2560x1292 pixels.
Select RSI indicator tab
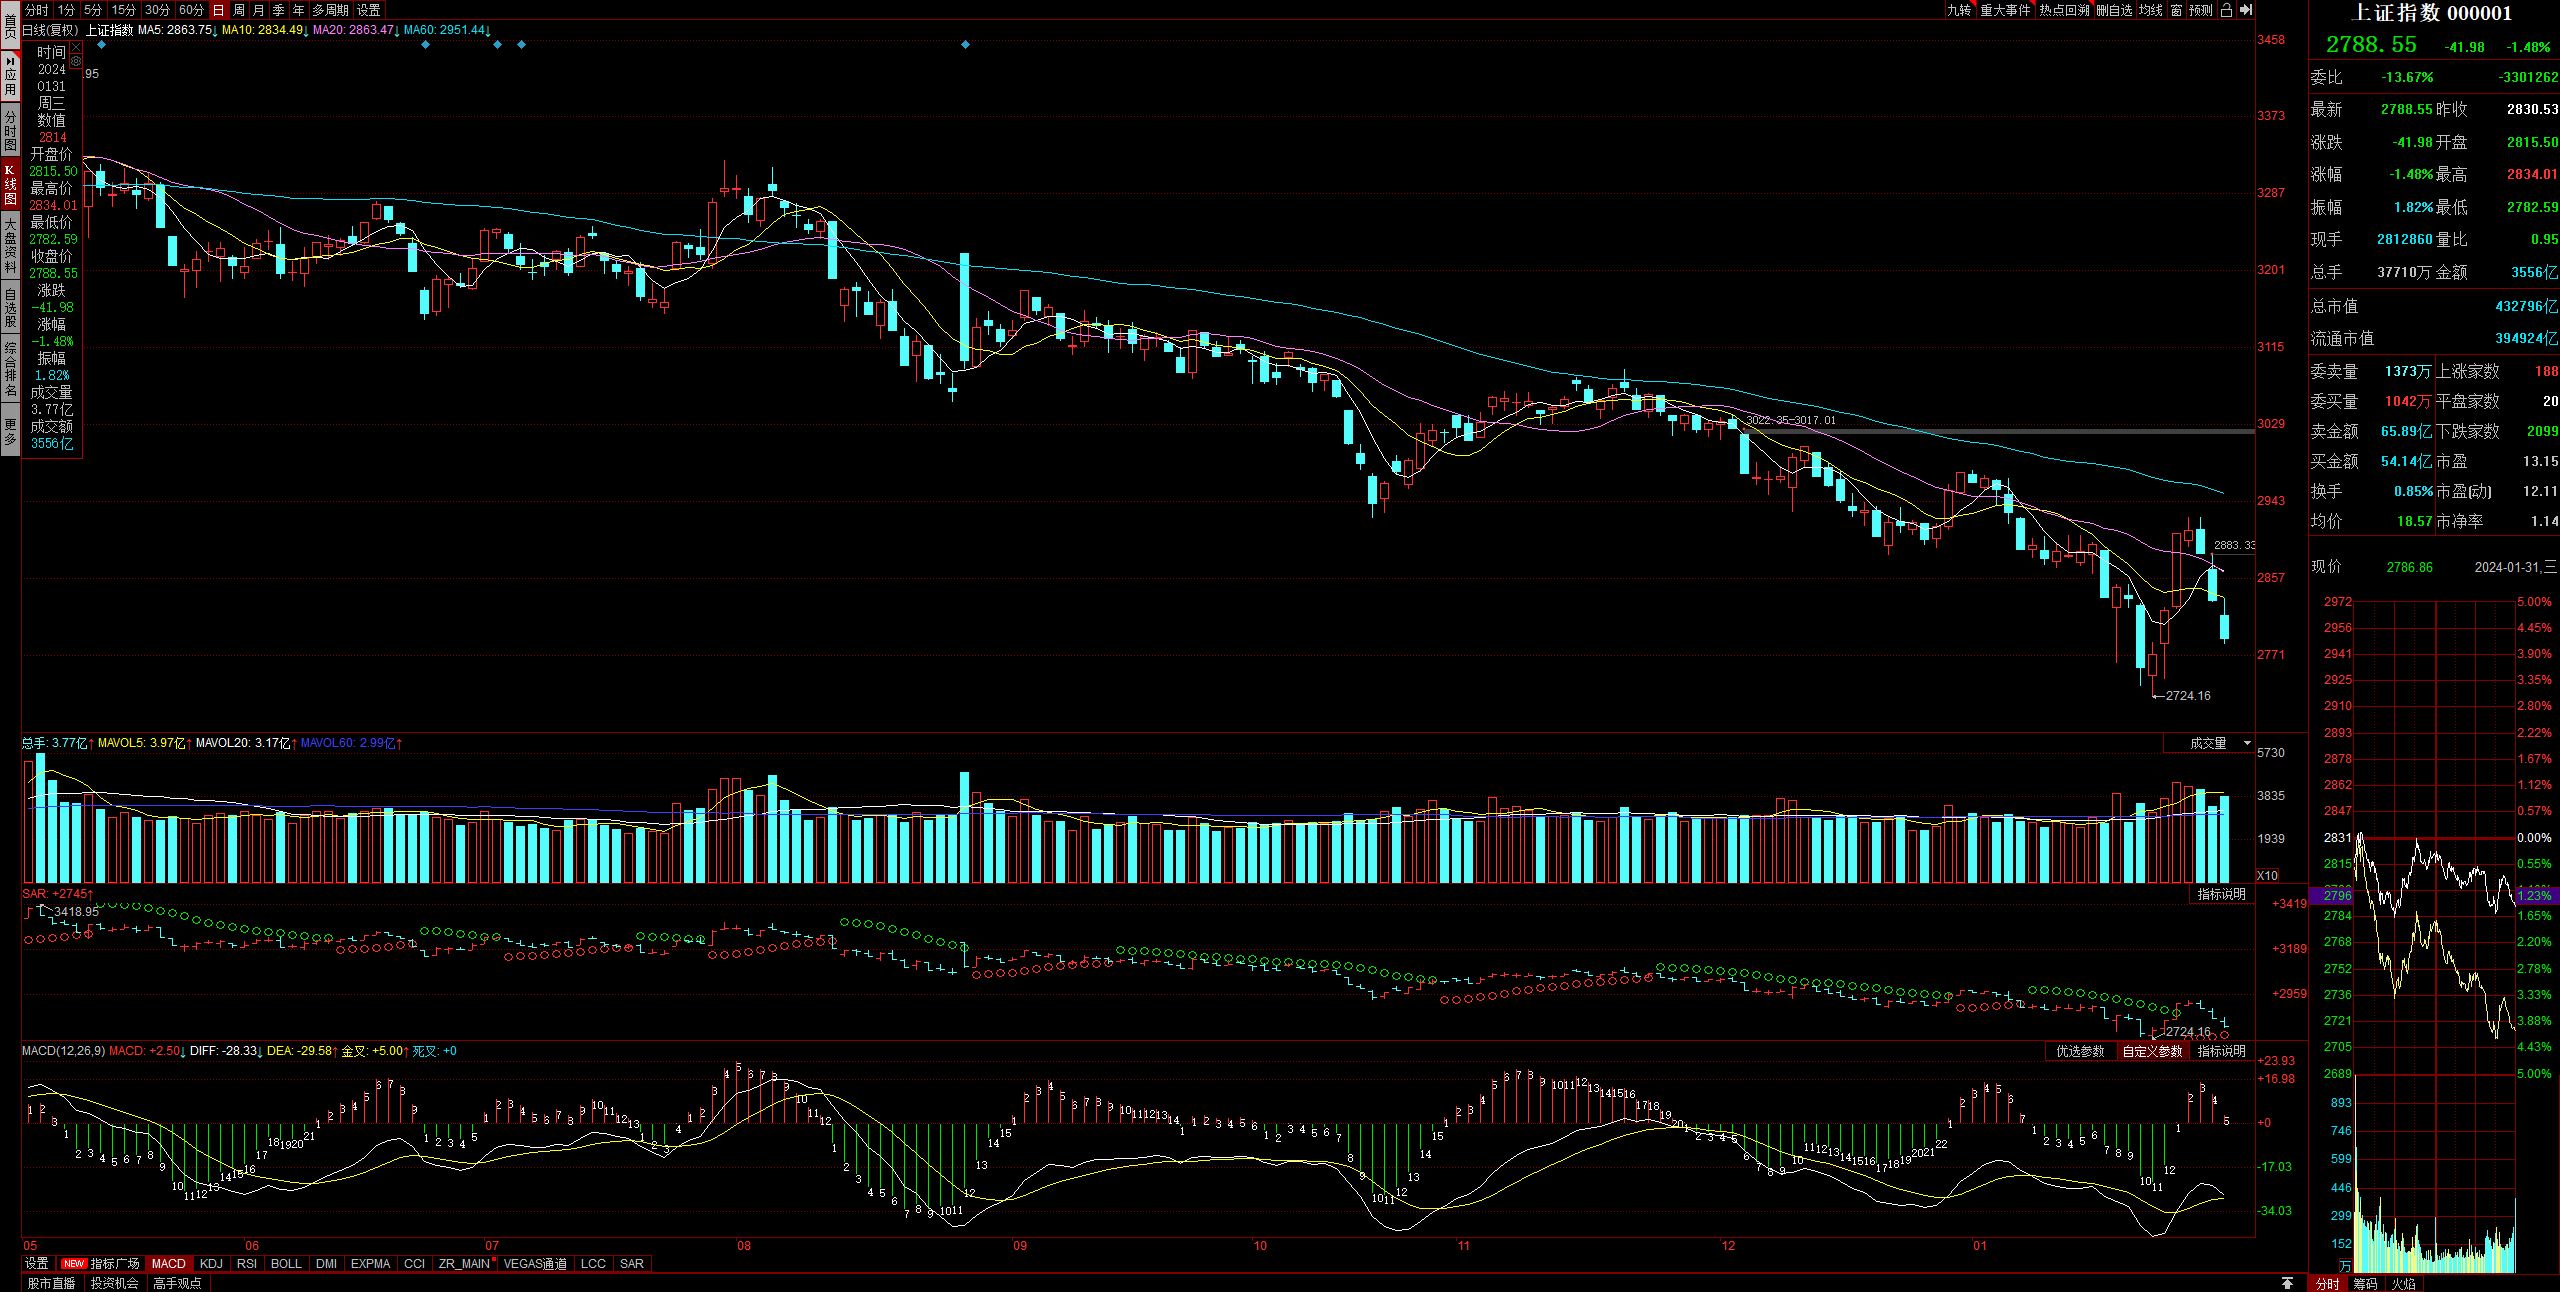(x=247, y=1264)
